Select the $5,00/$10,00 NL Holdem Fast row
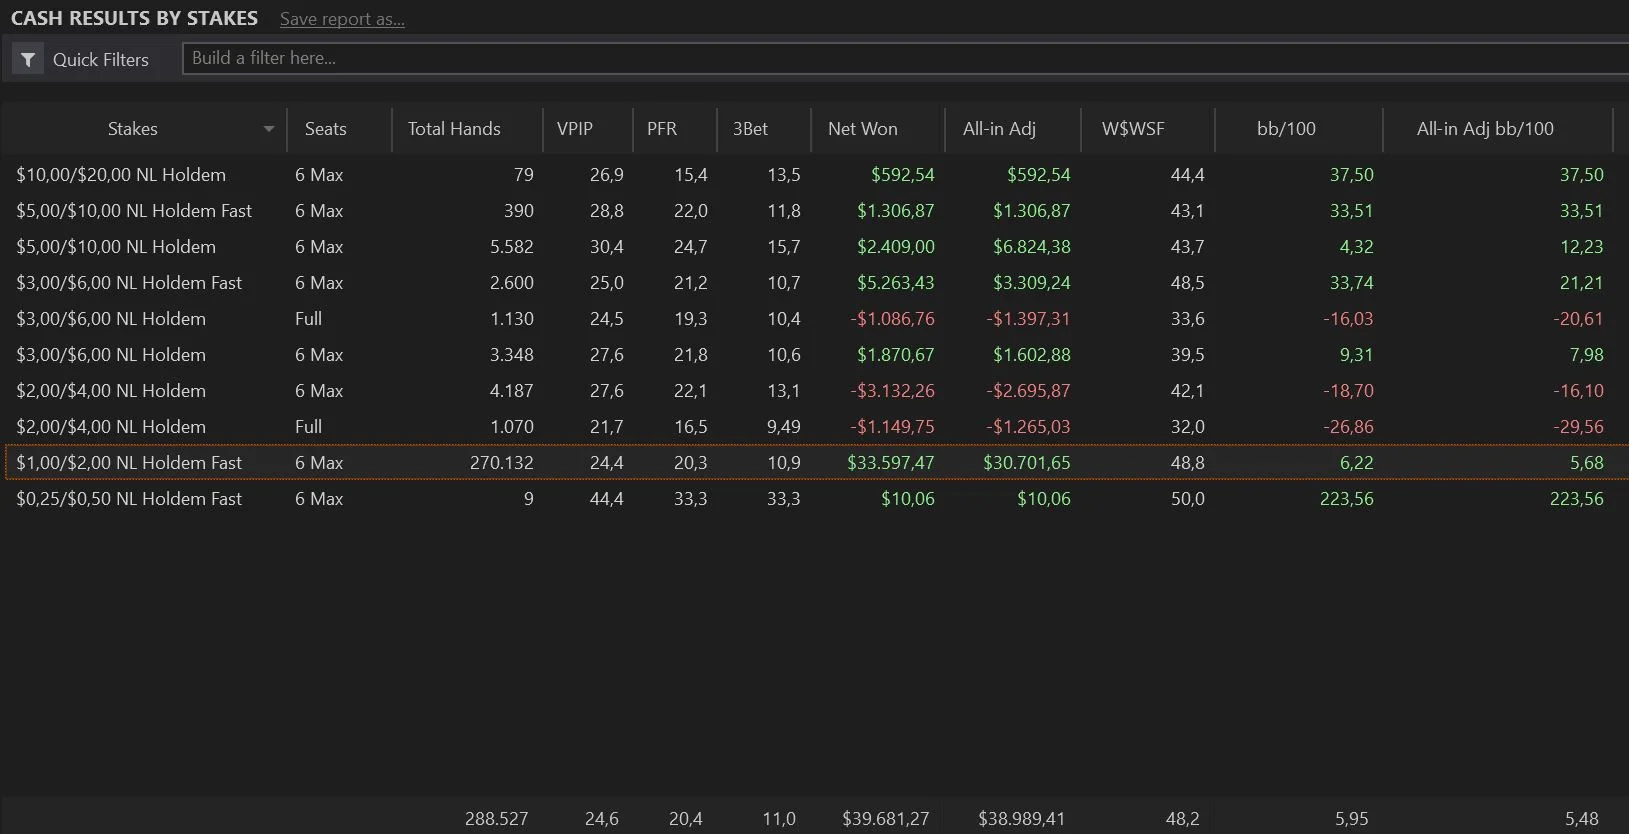 (134, 211)
